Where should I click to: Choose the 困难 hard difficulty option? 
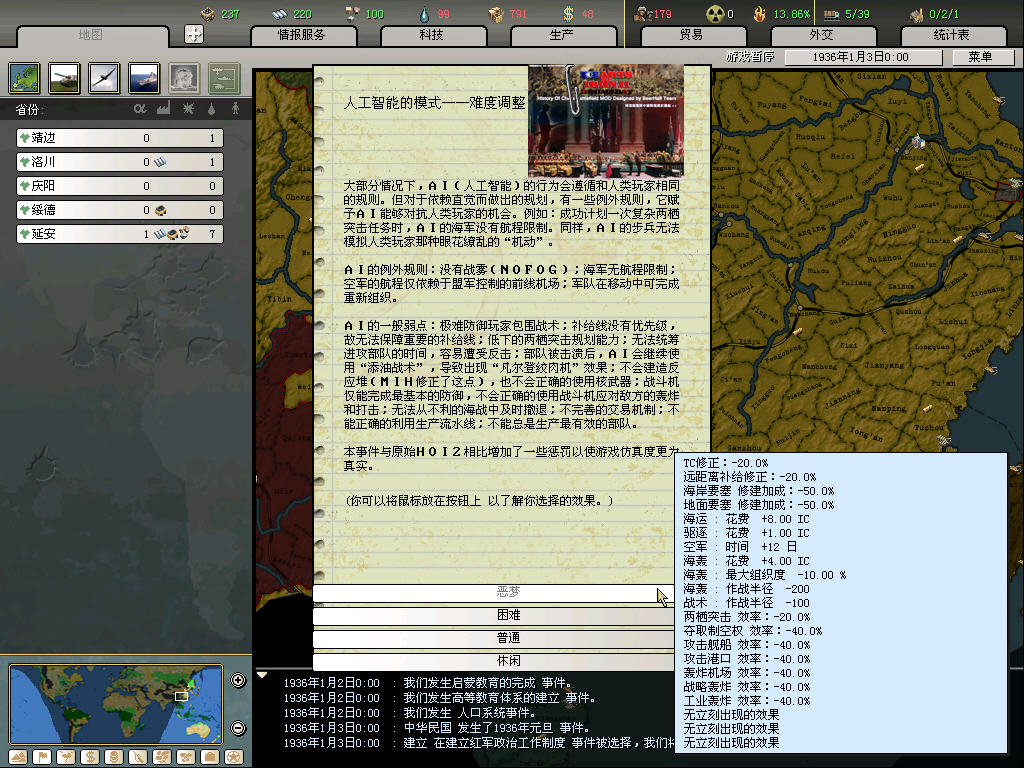pos(493,615)
